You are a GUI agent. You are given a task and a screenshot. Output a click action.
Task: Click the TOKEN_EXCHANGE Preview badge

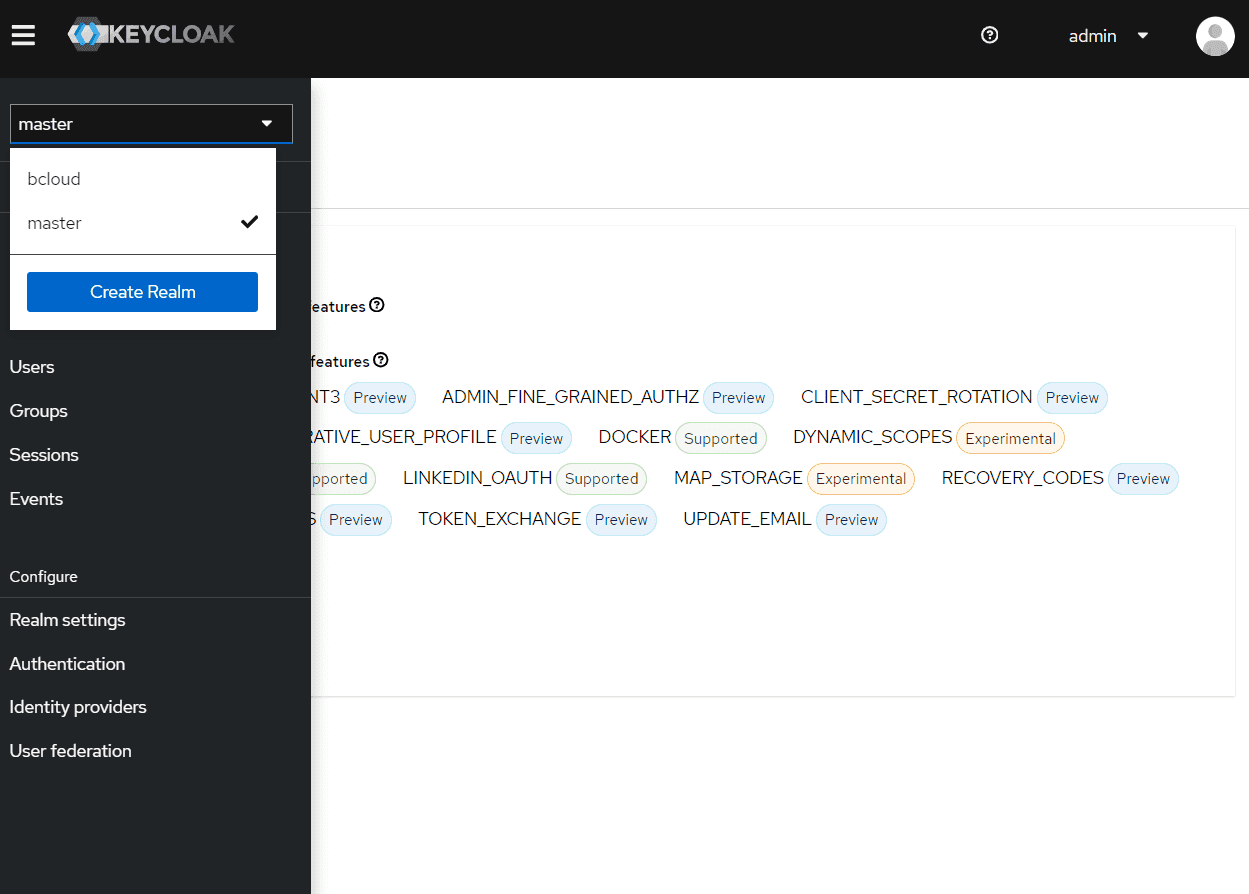point(621,520)
